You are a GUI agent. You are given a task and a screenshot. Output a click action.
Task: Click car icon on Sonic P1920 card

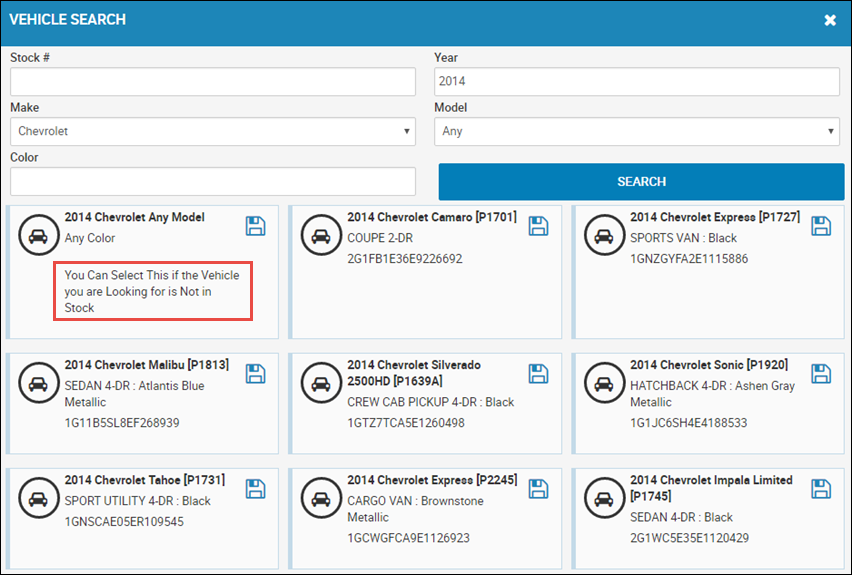point(604,383)
